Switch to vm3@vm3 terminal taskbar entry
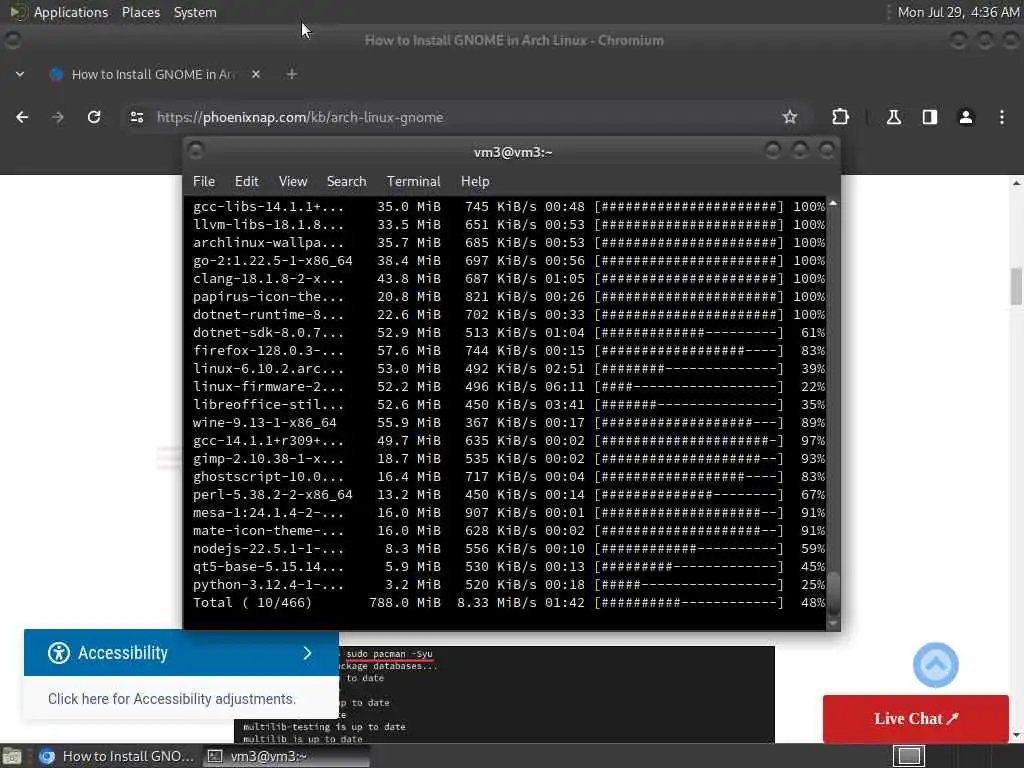This screenshot has width=1024, height=768. tap(286, 756)
